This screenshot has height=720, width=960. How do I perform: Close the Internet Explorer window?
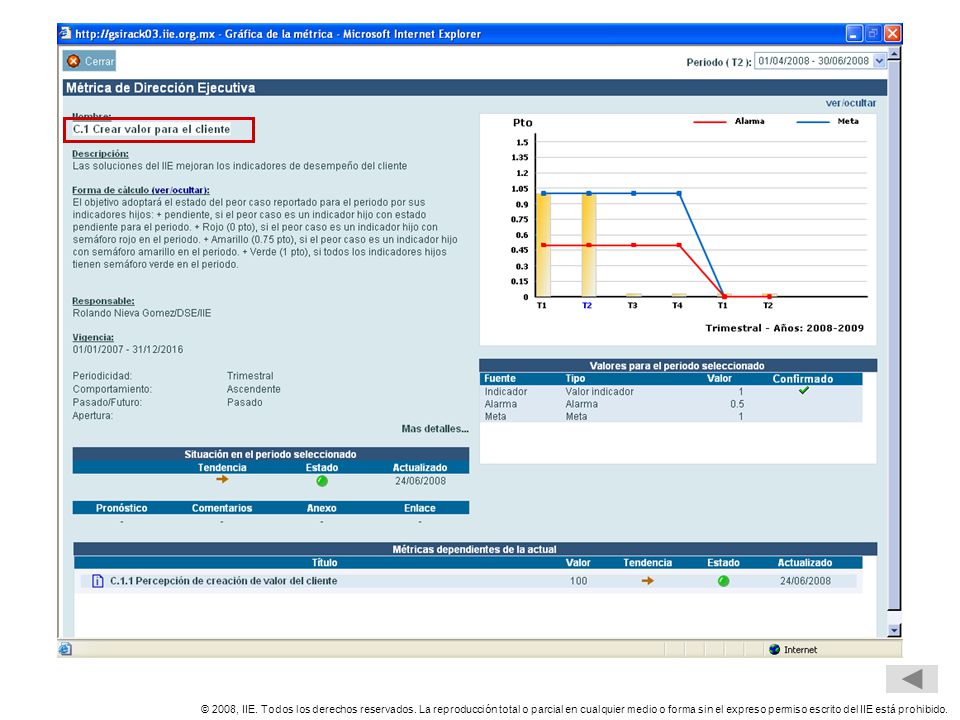coord(893,33)
